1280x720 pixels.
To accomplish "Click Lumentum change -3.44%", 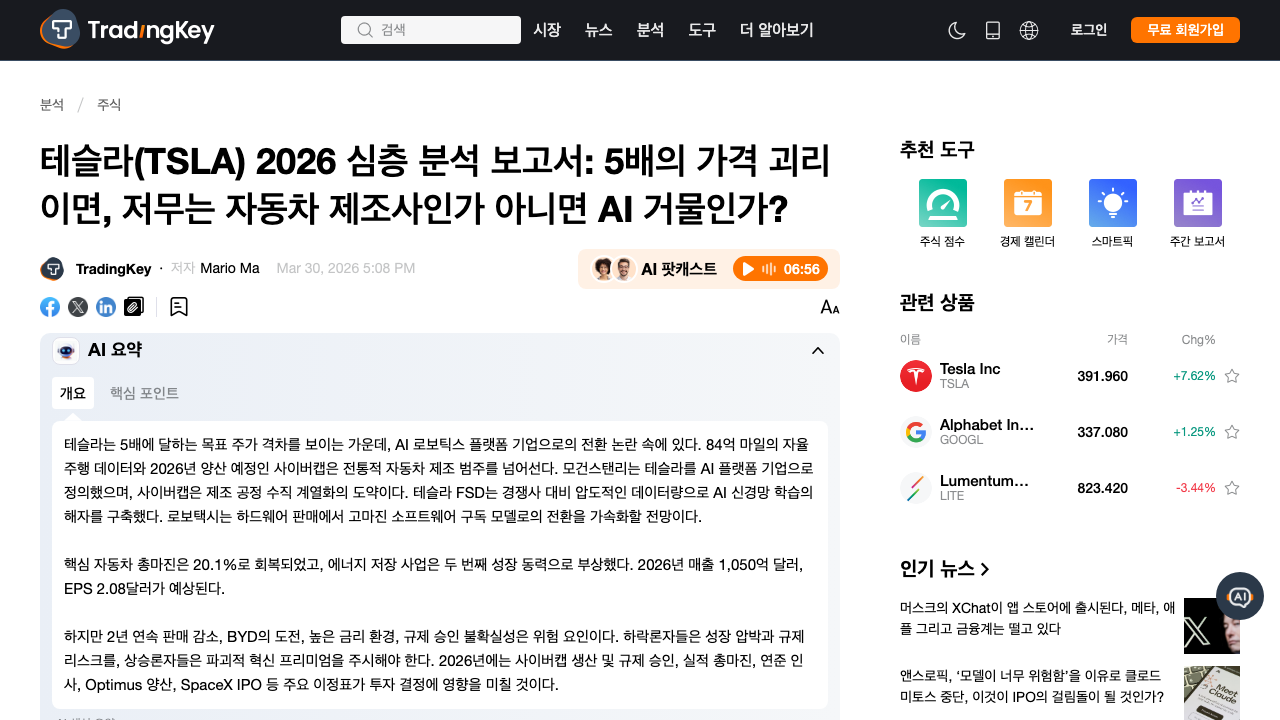I will click(1195, 488).
